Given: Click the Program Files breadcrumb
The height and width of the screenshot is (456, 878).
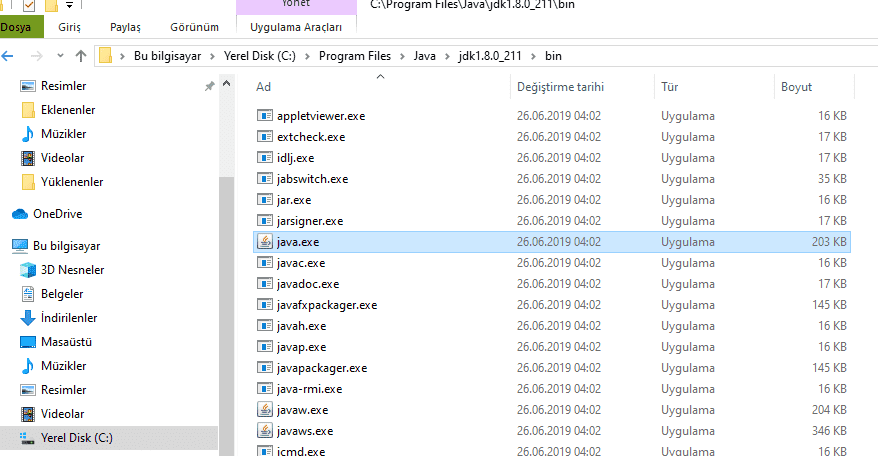Looking at the screenshot, I should tap(355, 56).
